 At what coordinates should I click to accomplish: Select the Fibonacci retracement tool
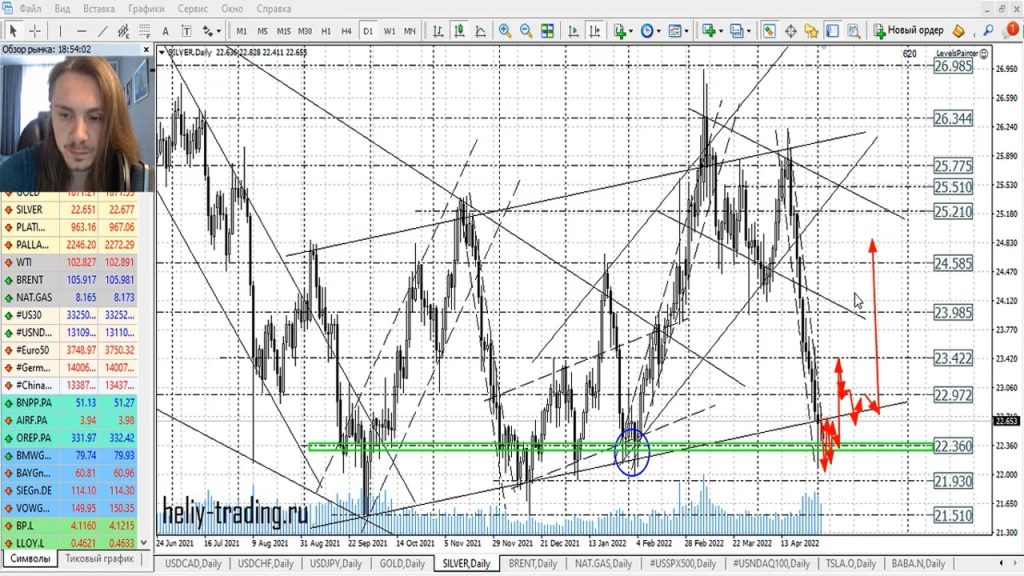tap(146, 31)
